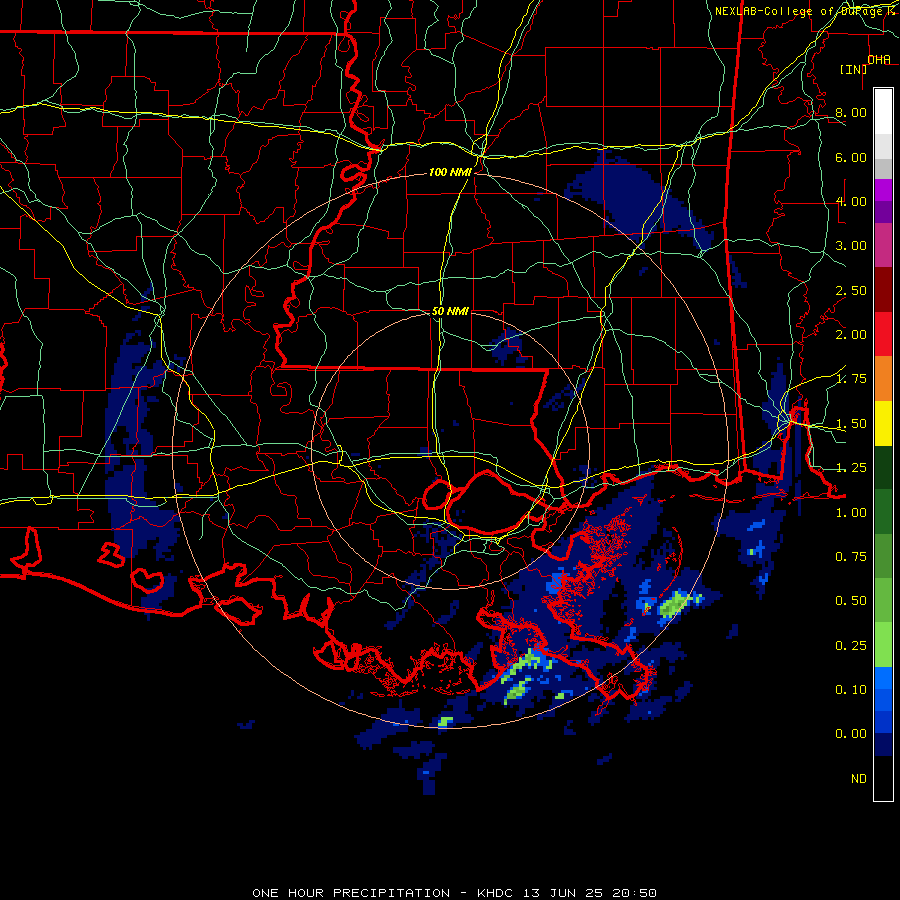Click the 2.00 legend value
900x900 pixels.
point(851,335)
